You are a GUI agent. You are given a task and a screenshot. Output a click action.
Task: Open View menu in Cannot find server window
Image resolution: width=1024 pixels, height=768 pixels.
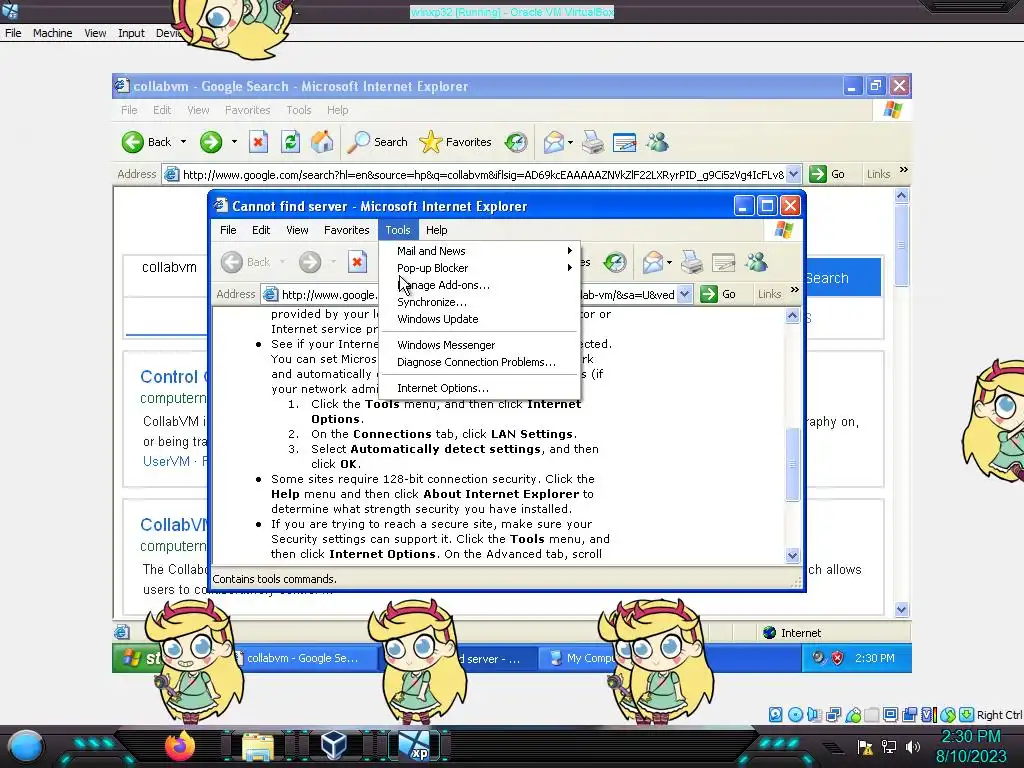pyautogui.click(x=297, y=230)
